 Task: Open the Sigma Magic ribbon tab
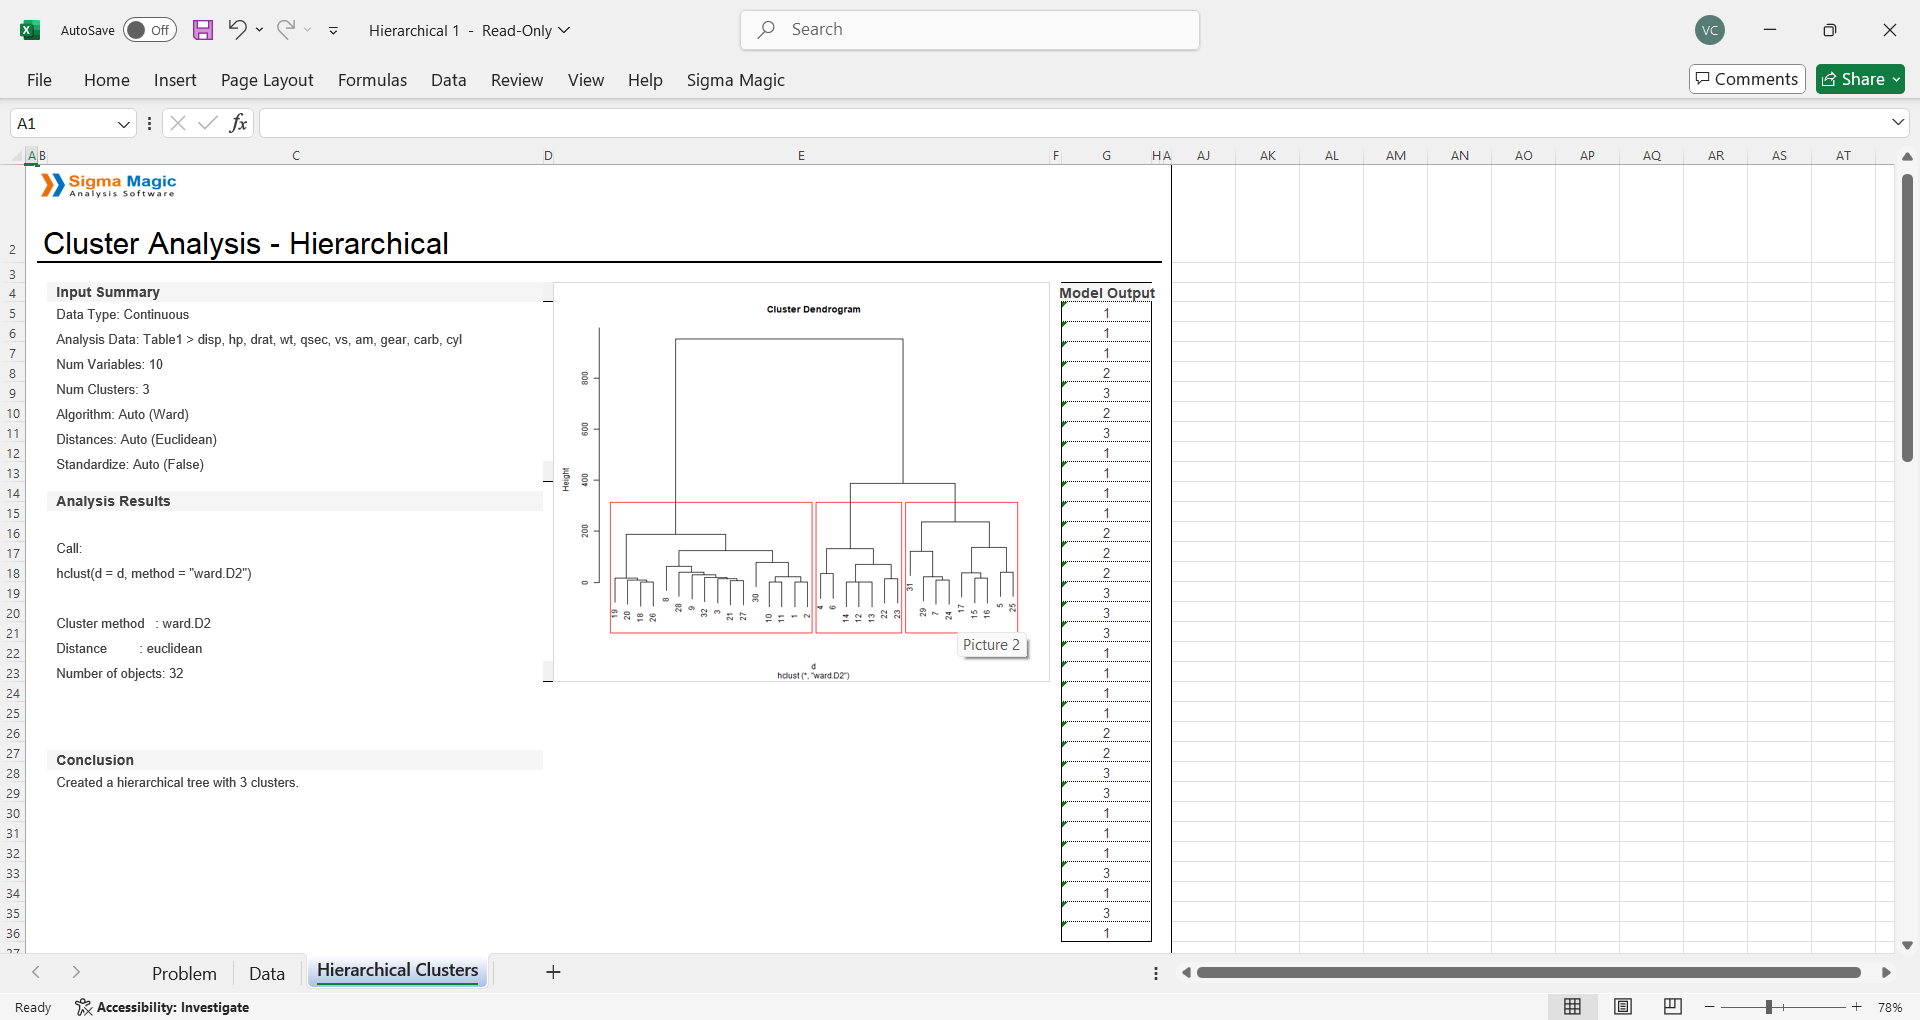coord(735,80)
